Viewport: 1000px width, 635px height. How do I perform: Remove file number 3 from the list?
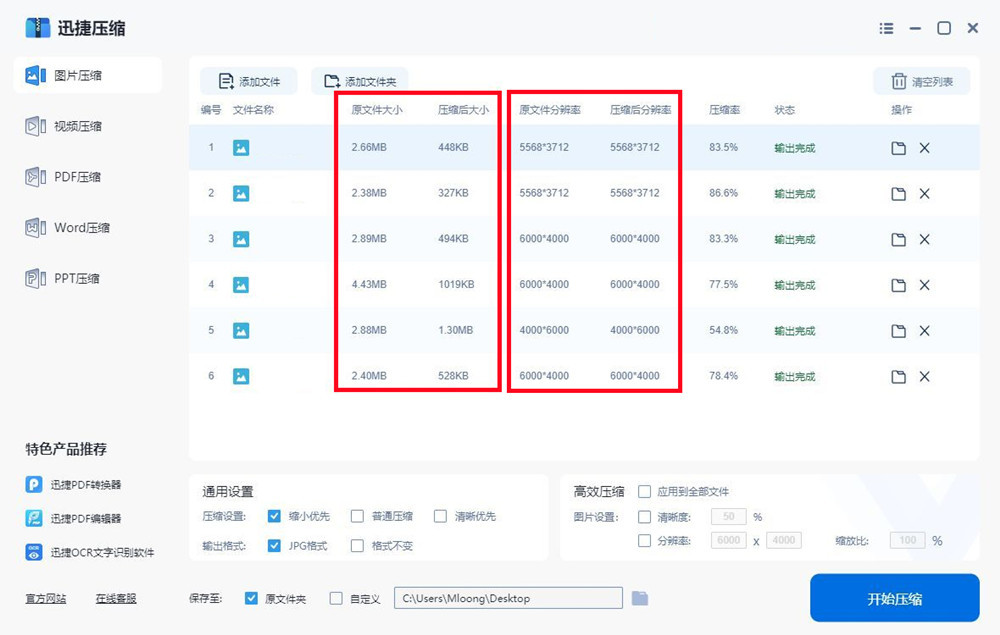point(924,240)
